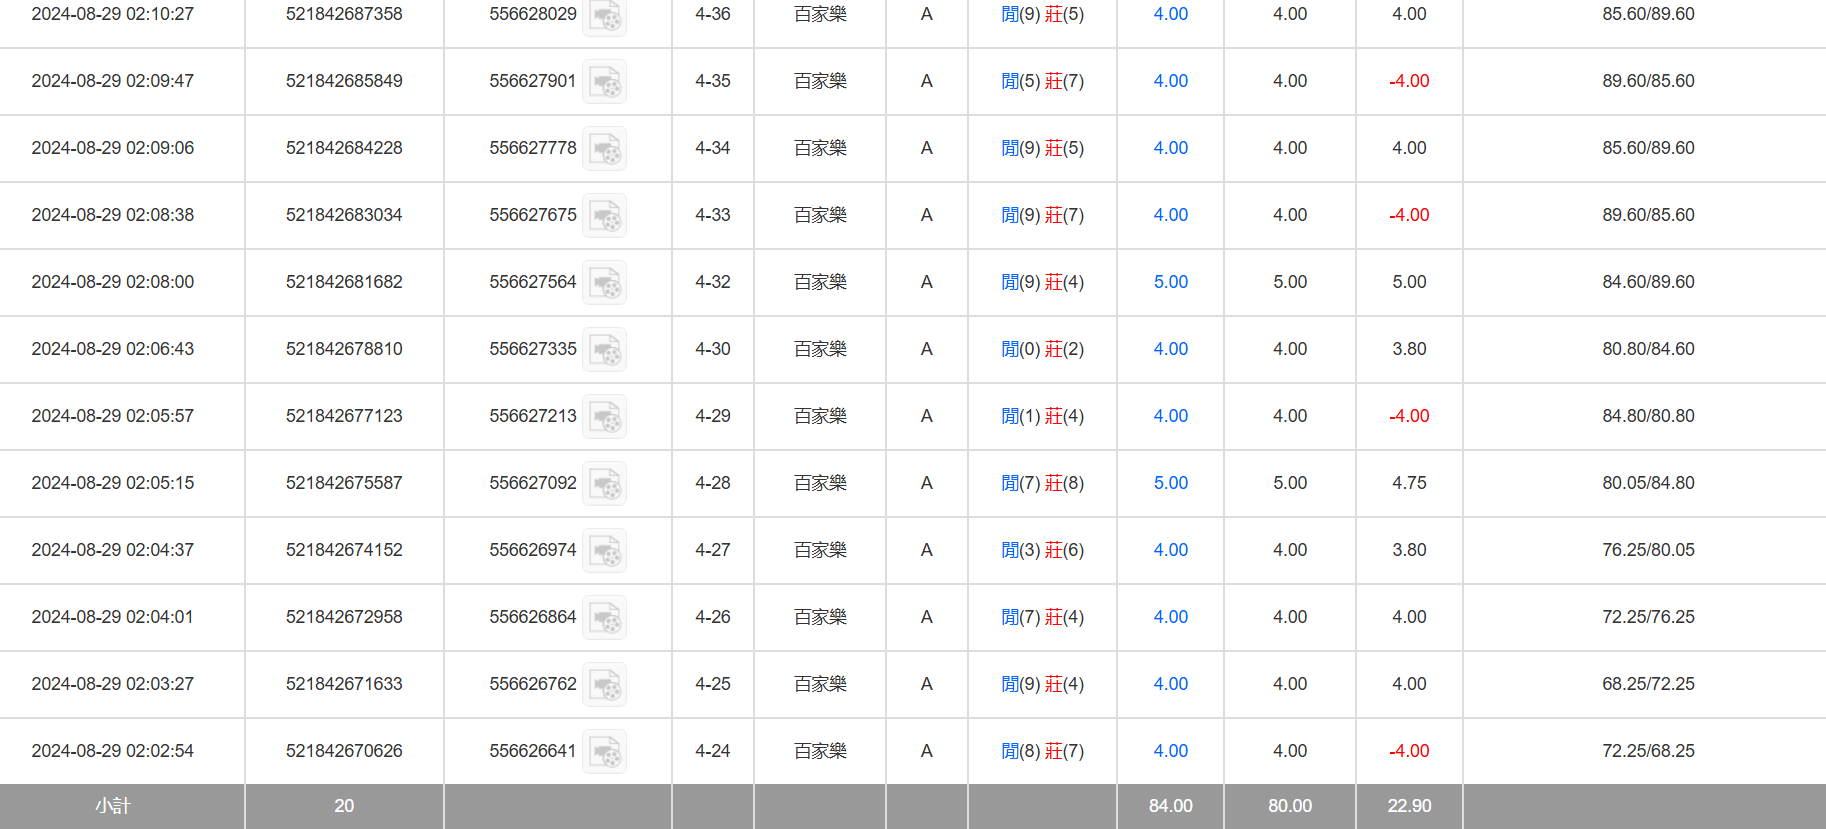Click result 閒(1) 莊(4) in row 4-29
The width and height of the screenshot is (1826, 829).
pos(1042,416)
